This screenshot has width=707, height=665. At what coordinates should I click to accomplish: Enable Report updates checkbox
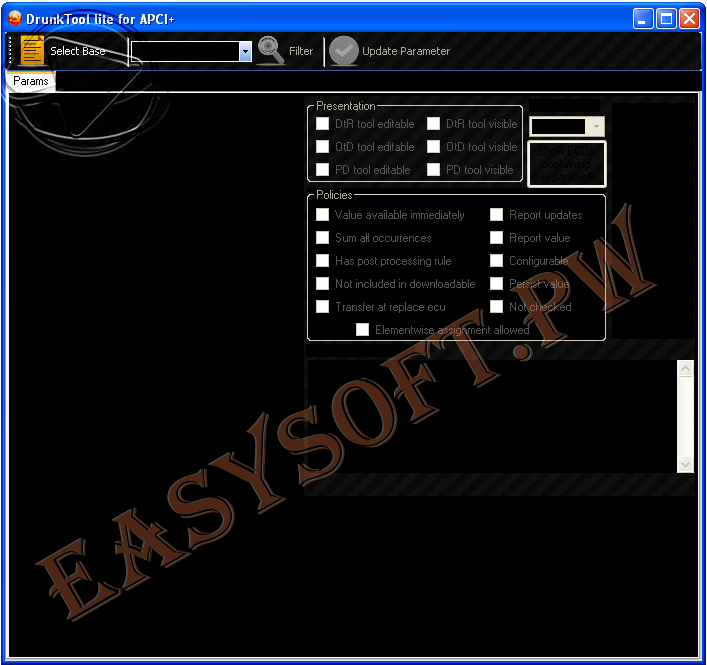point(496,215)
